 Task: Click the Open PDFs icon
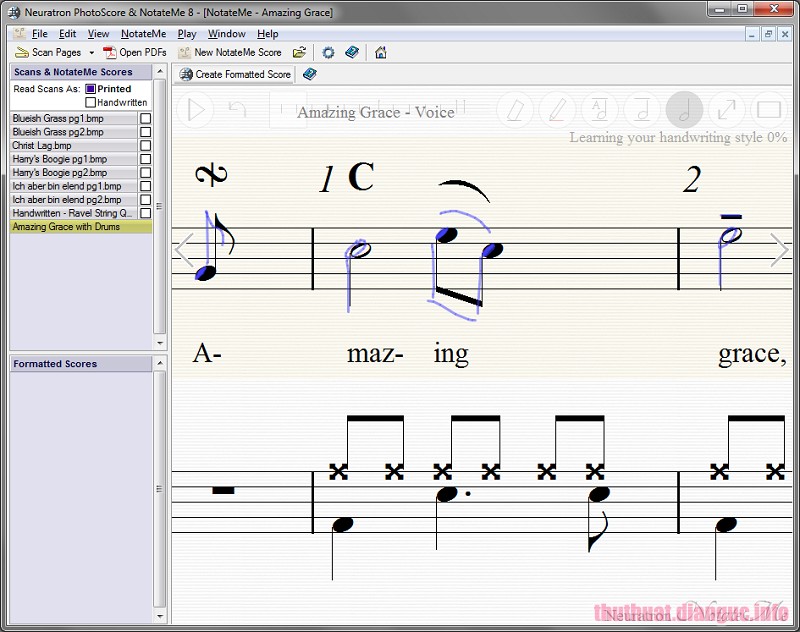click(x=109, y=52)
